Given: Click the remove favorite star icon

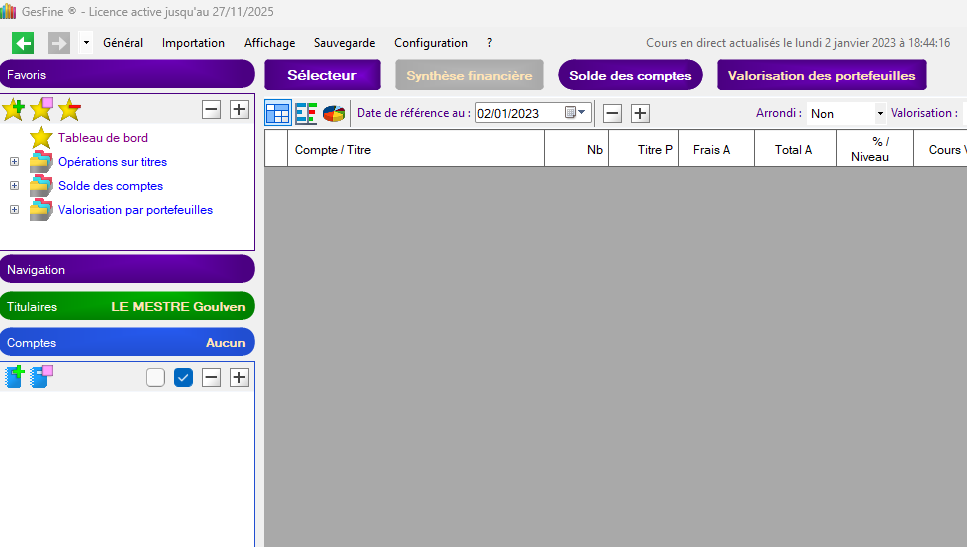Looking at the screenshot, I should tap(69, 110).
